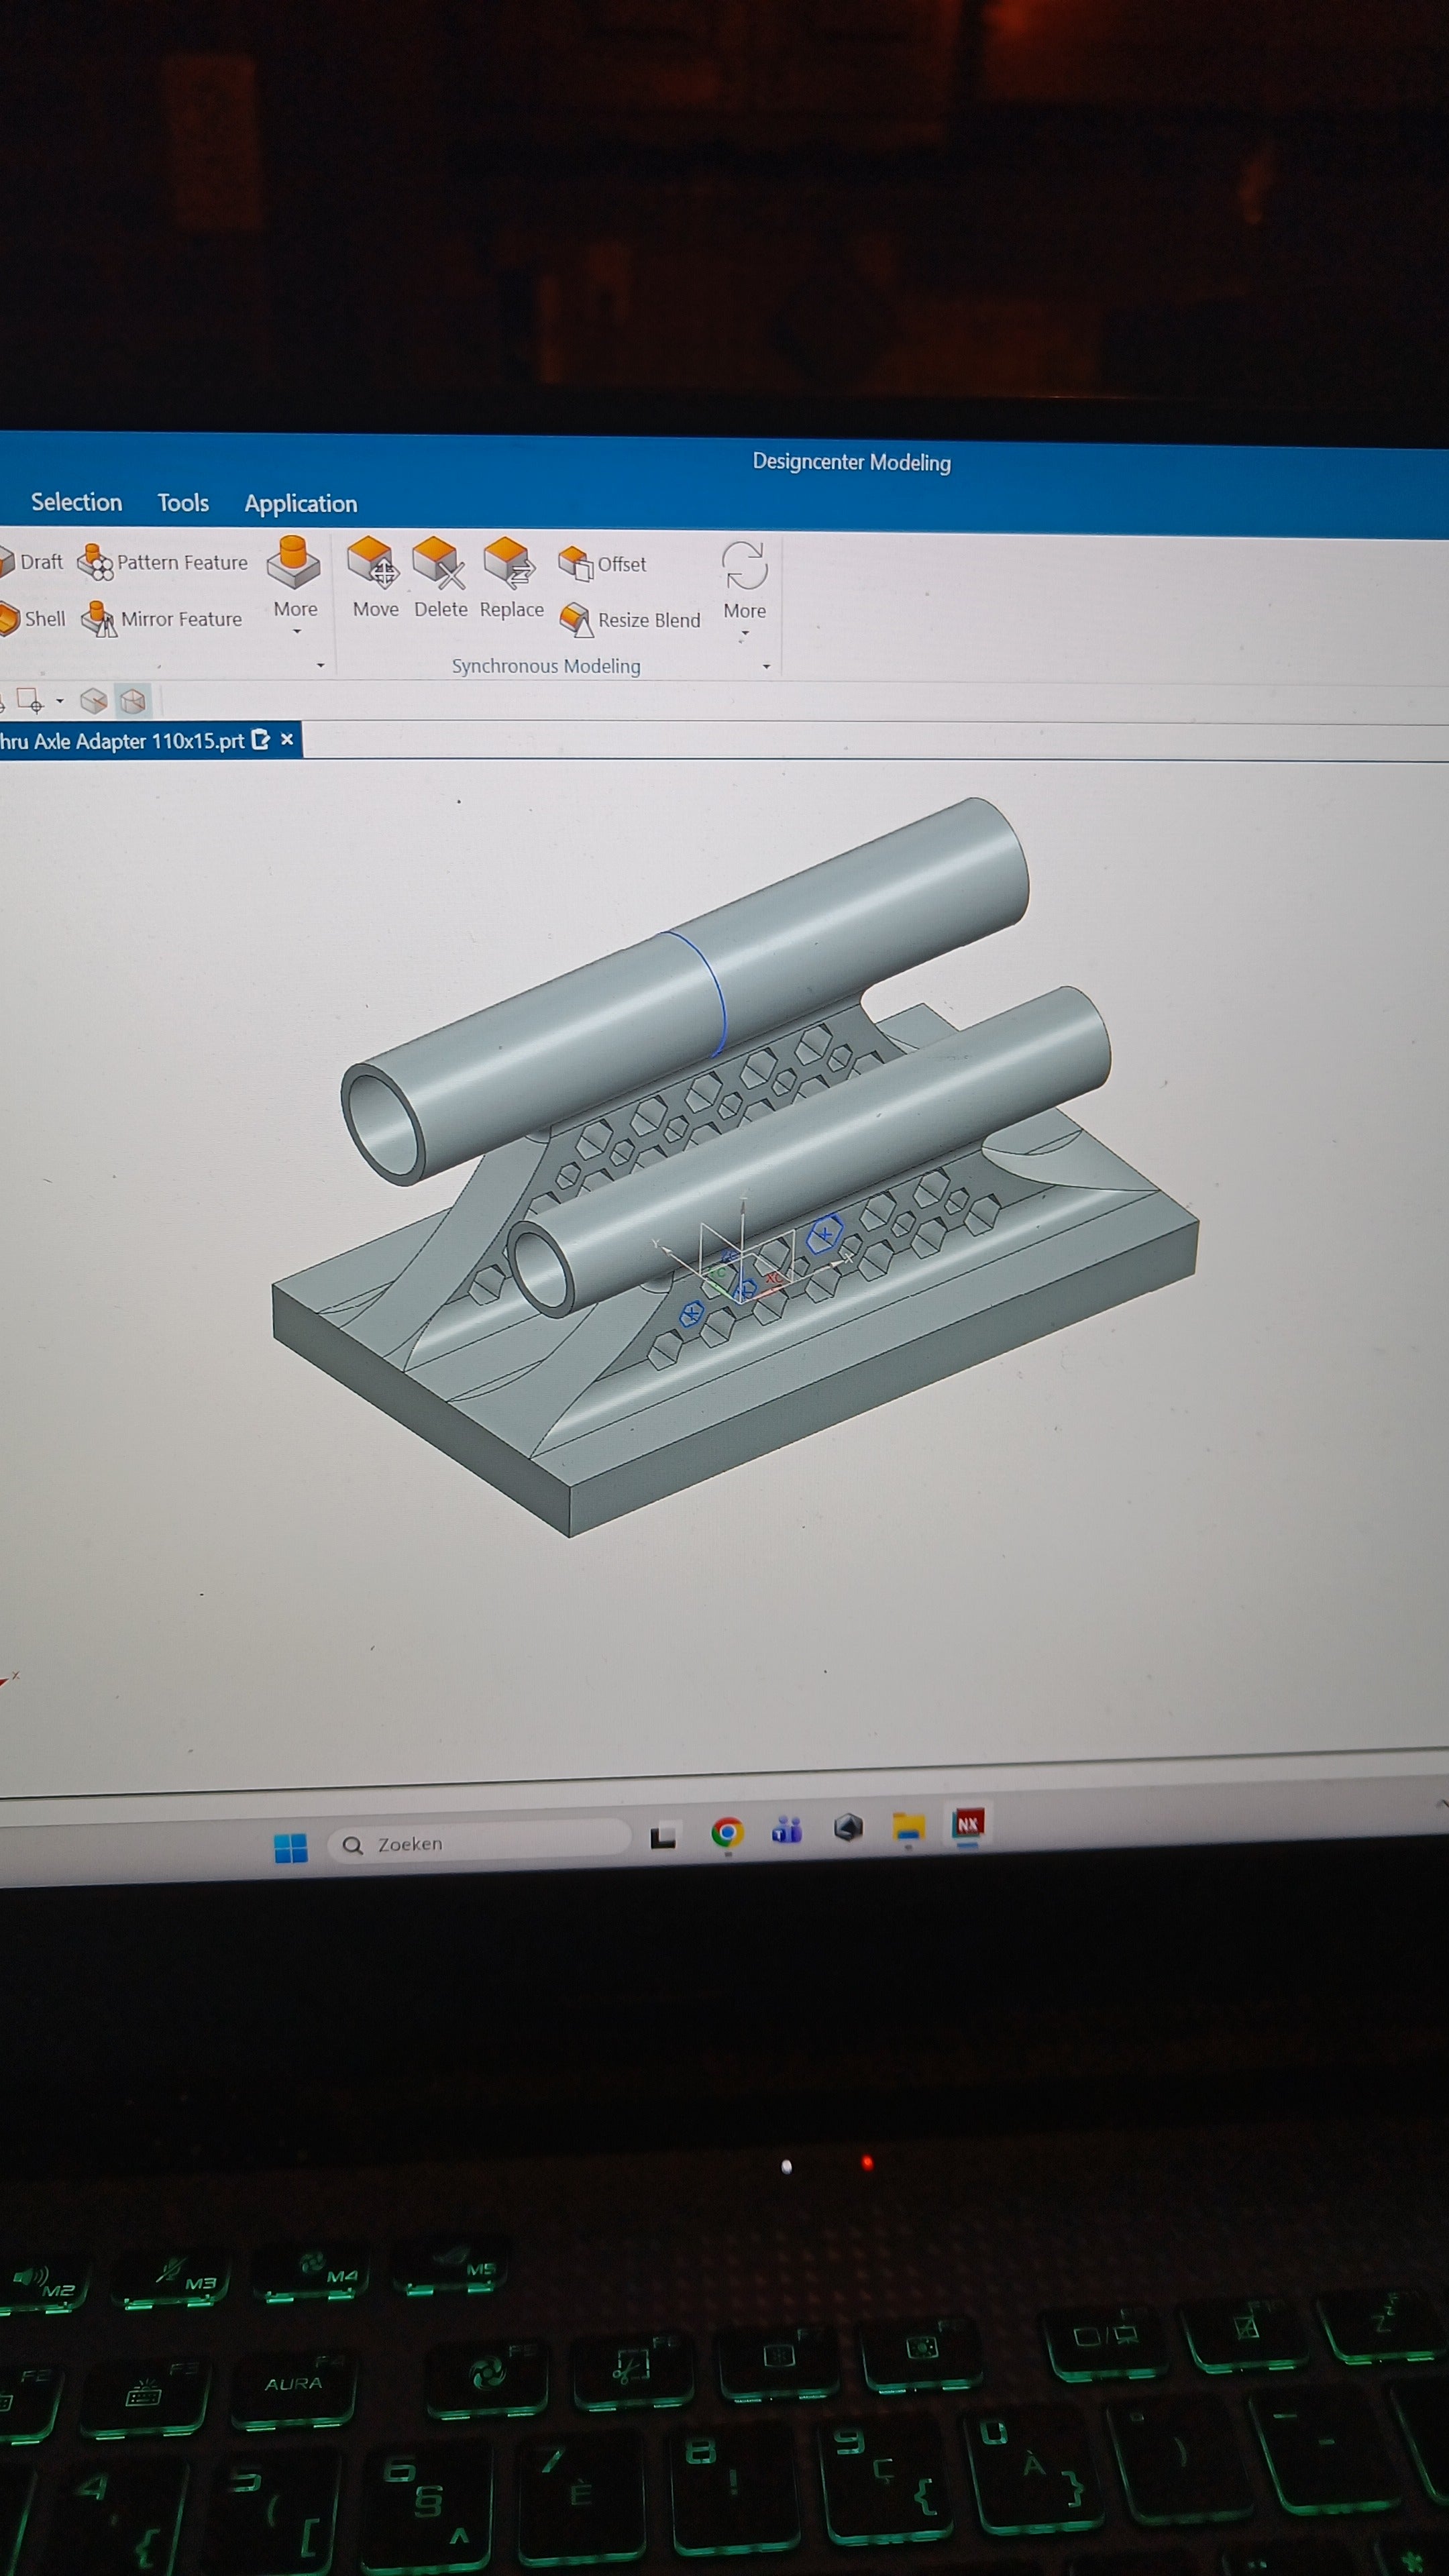Start the Mirror Feature command
Screen dimensions: 1449x2576
coord(162,619)
